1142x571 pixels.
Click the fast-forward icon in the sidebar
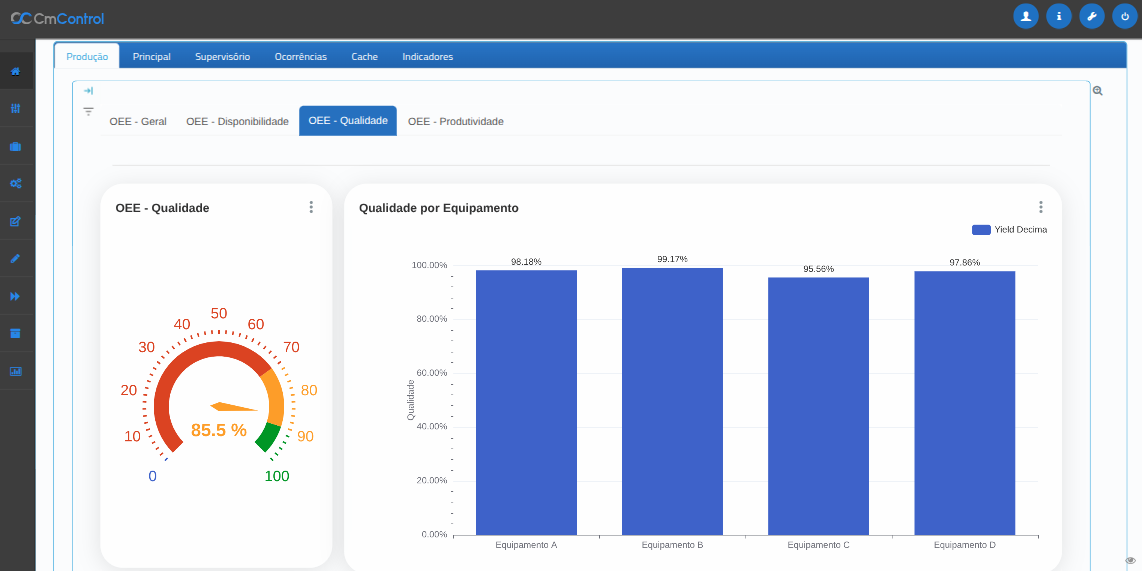coord(15,296)
